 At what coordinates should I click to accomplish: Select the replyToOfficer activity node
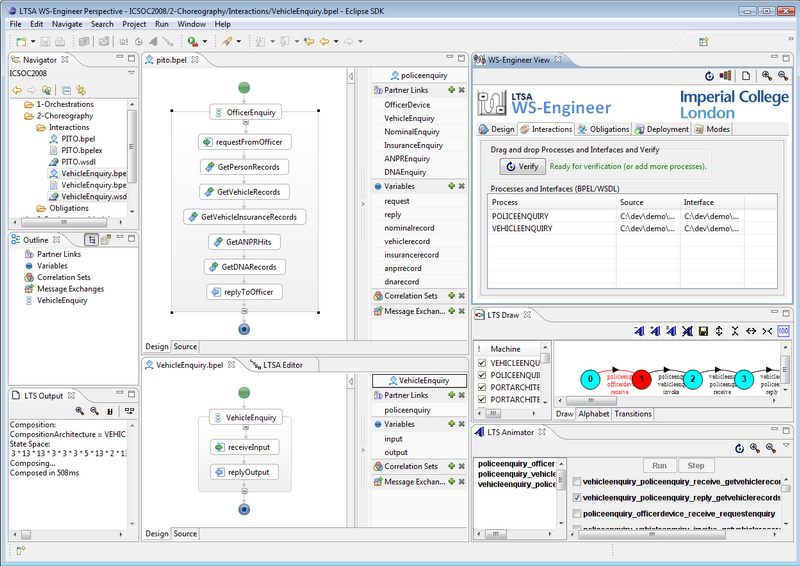pyautogui.click(x=244, y=292)
